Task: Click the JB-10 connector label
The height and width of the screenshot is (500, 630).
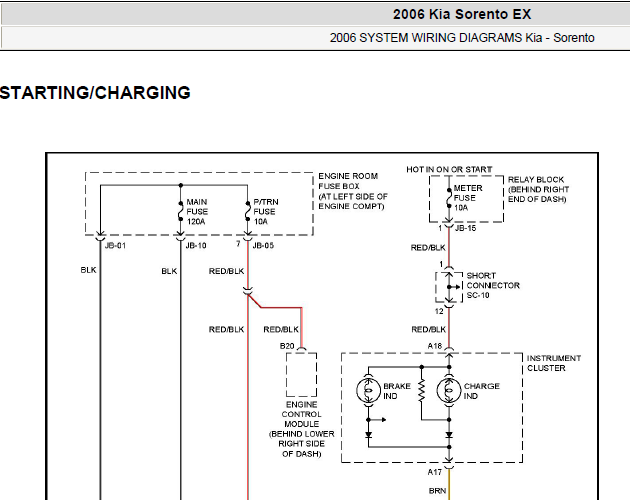Action: (196, 246)
